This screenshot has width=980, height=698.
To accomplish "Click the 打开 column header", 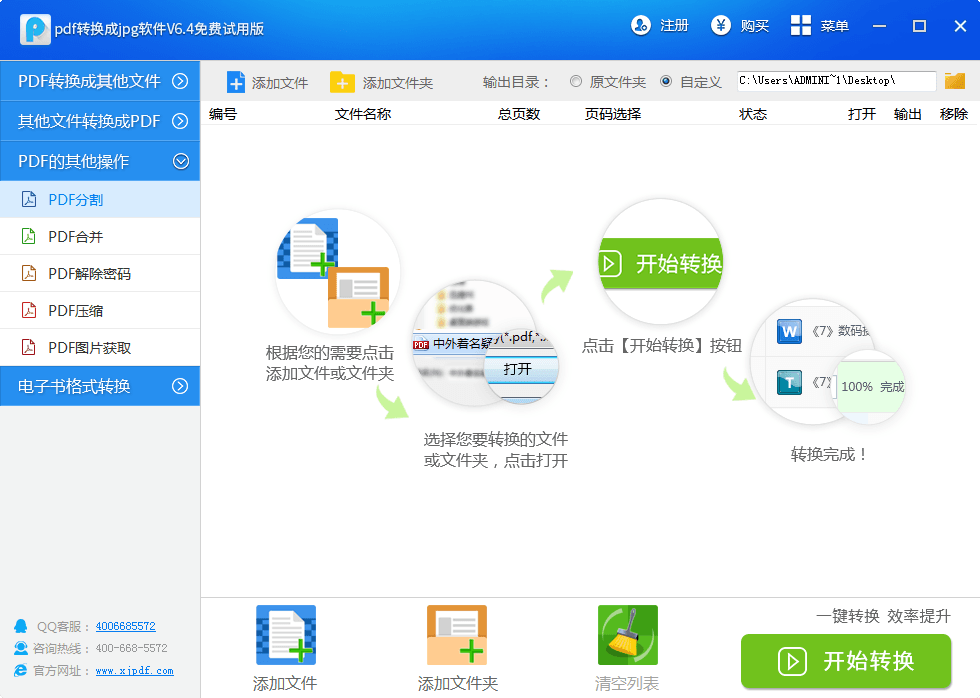I will point(861,114).
